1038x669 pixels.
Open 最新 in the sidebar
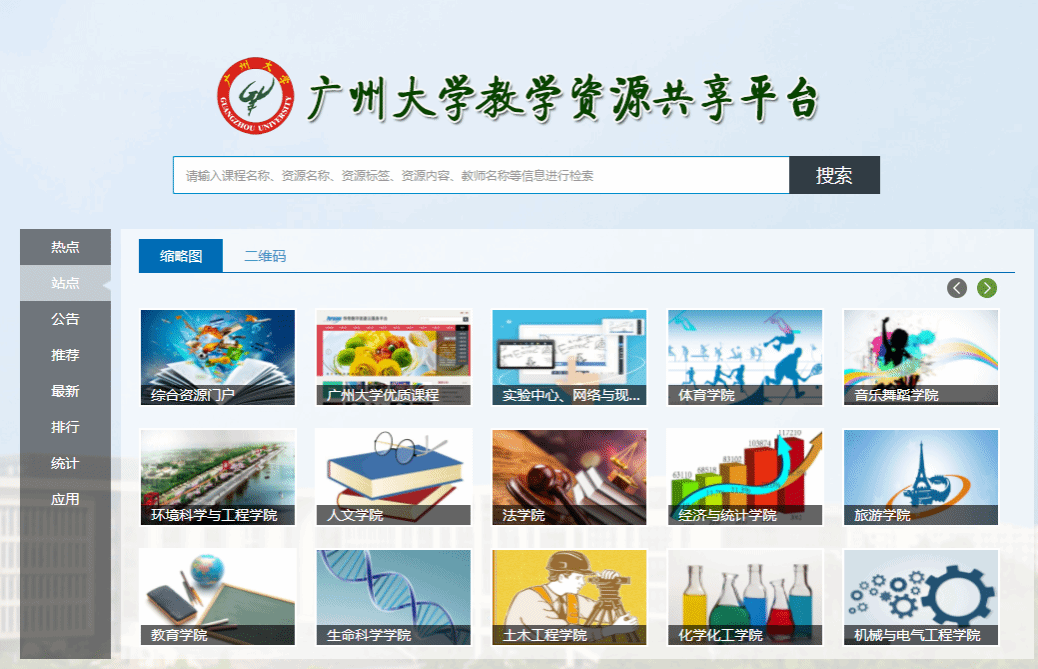(x=65, y=391)
